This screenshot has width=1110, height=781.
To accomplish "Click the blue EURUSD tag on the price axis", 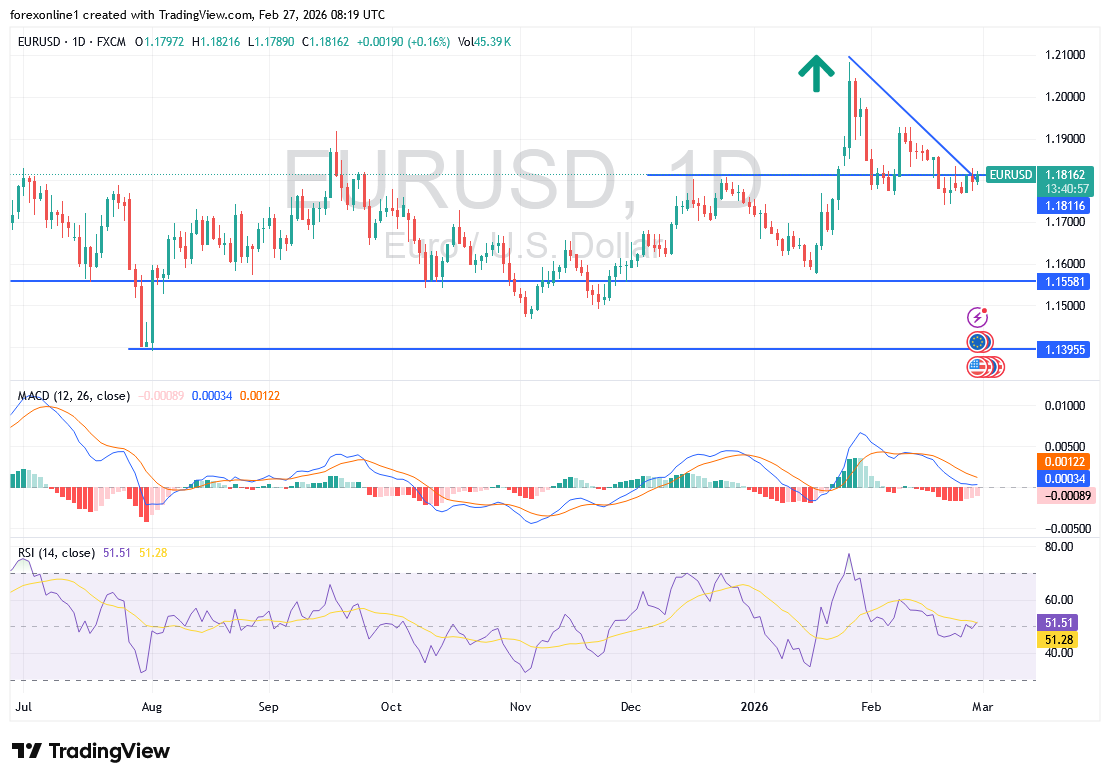I will [x=1011, y=174].
